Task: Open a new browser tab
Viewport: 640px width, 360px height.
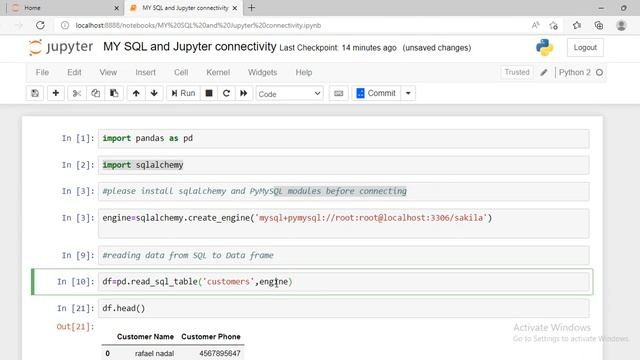Action: click(x=251, y=8)
